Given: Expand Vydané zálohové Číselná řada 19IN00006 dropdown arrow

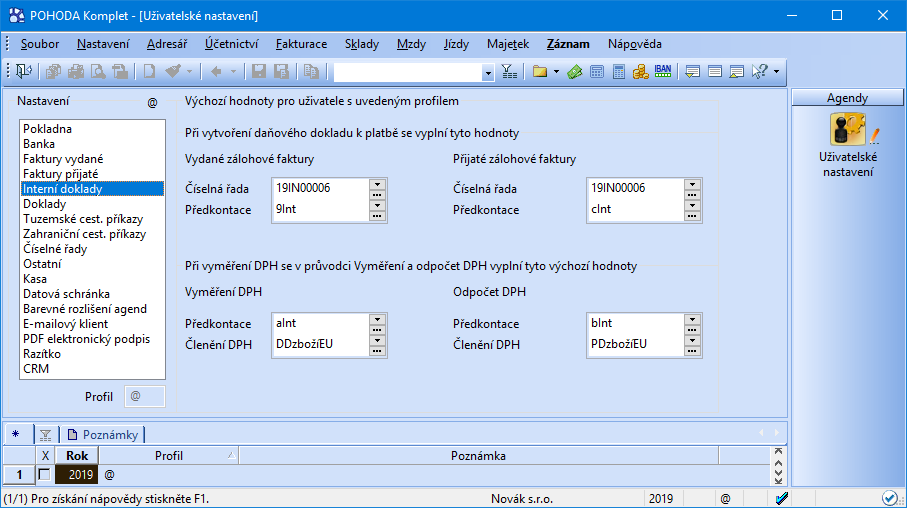Looking at the screenshot, I should tap(377, 185).
